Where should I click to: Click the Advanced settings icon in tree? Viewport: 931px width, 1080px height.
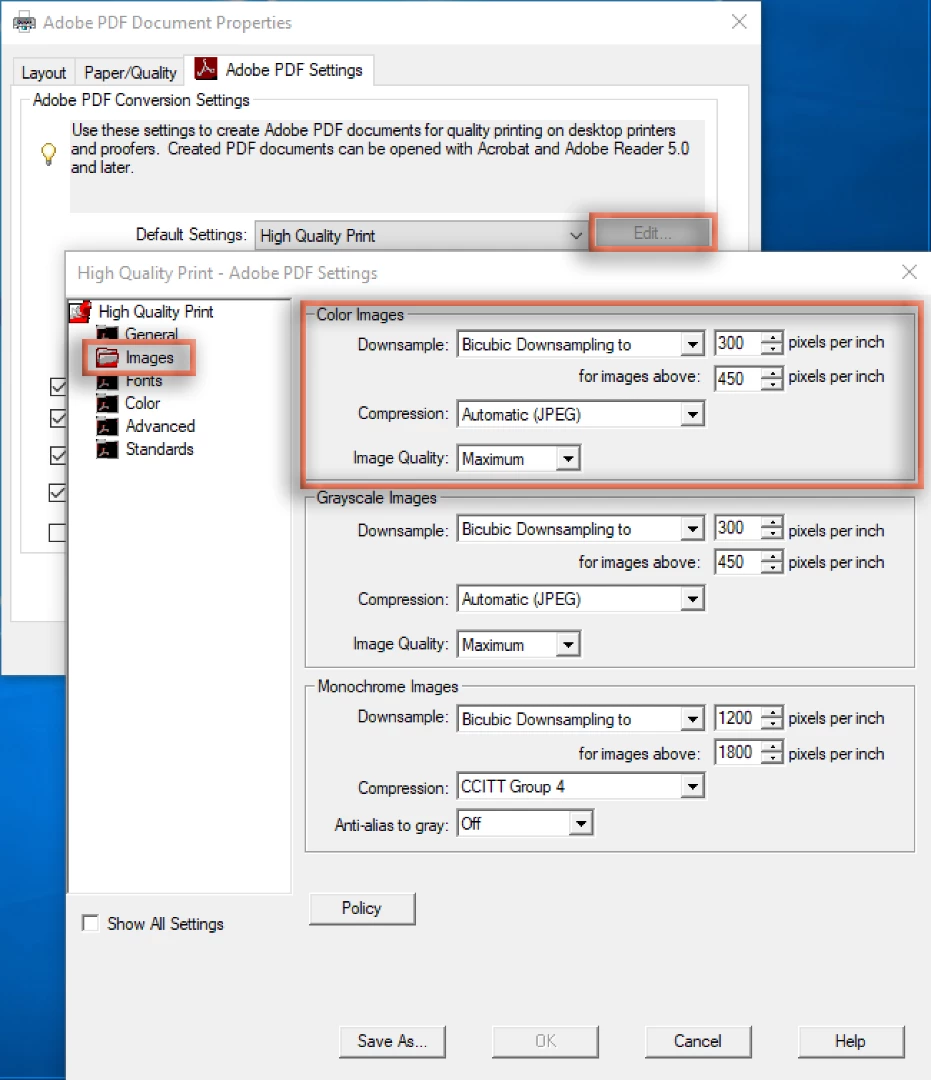[107, 426]
